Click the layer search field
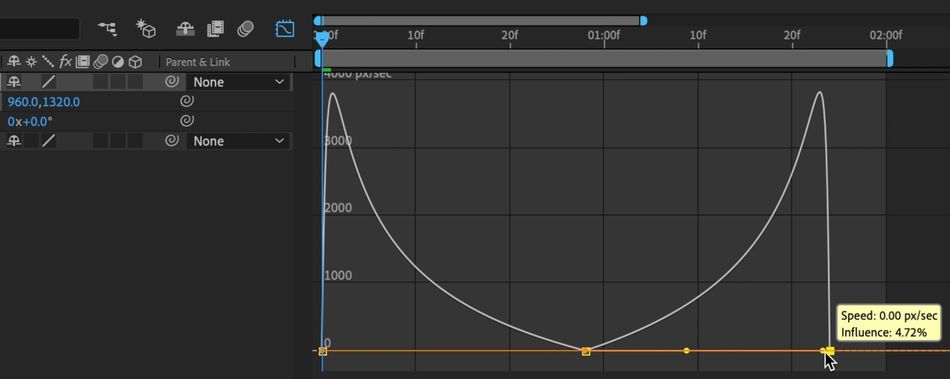Screen dimensions: 950x379 pos(39,28)
